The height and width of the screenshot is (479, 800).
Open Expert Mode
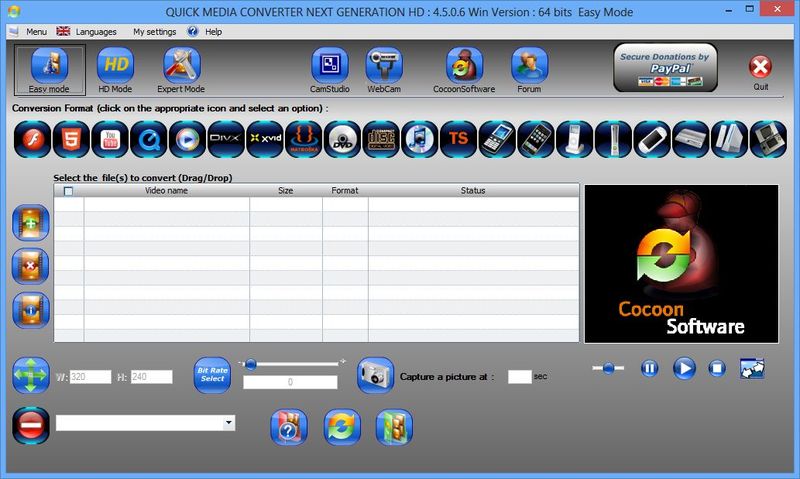(x=181, y=70)
